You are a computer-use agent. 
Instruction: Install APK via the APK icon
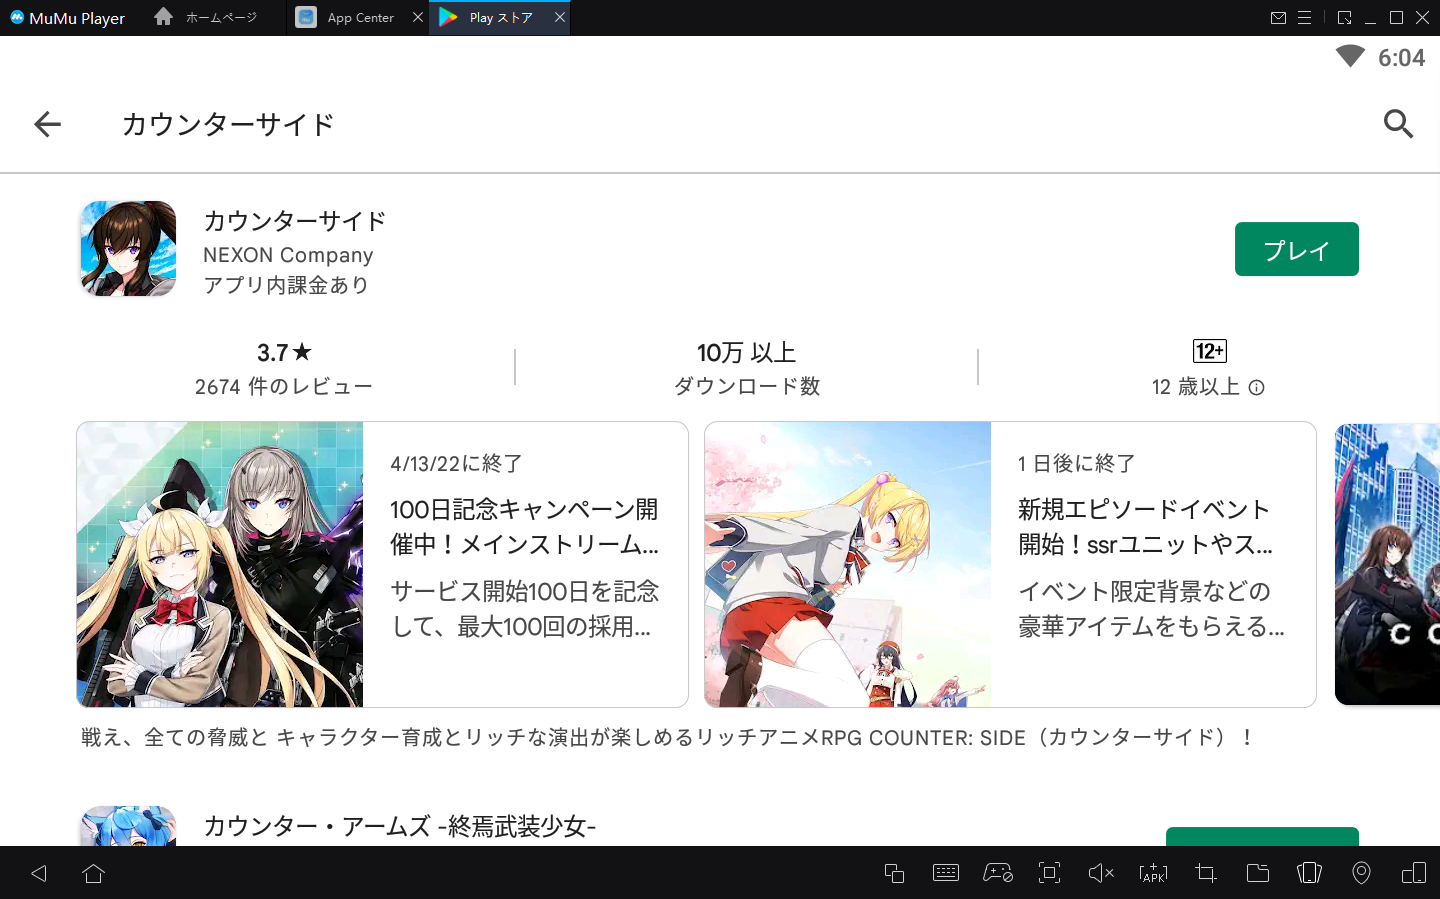point(1153,873)
